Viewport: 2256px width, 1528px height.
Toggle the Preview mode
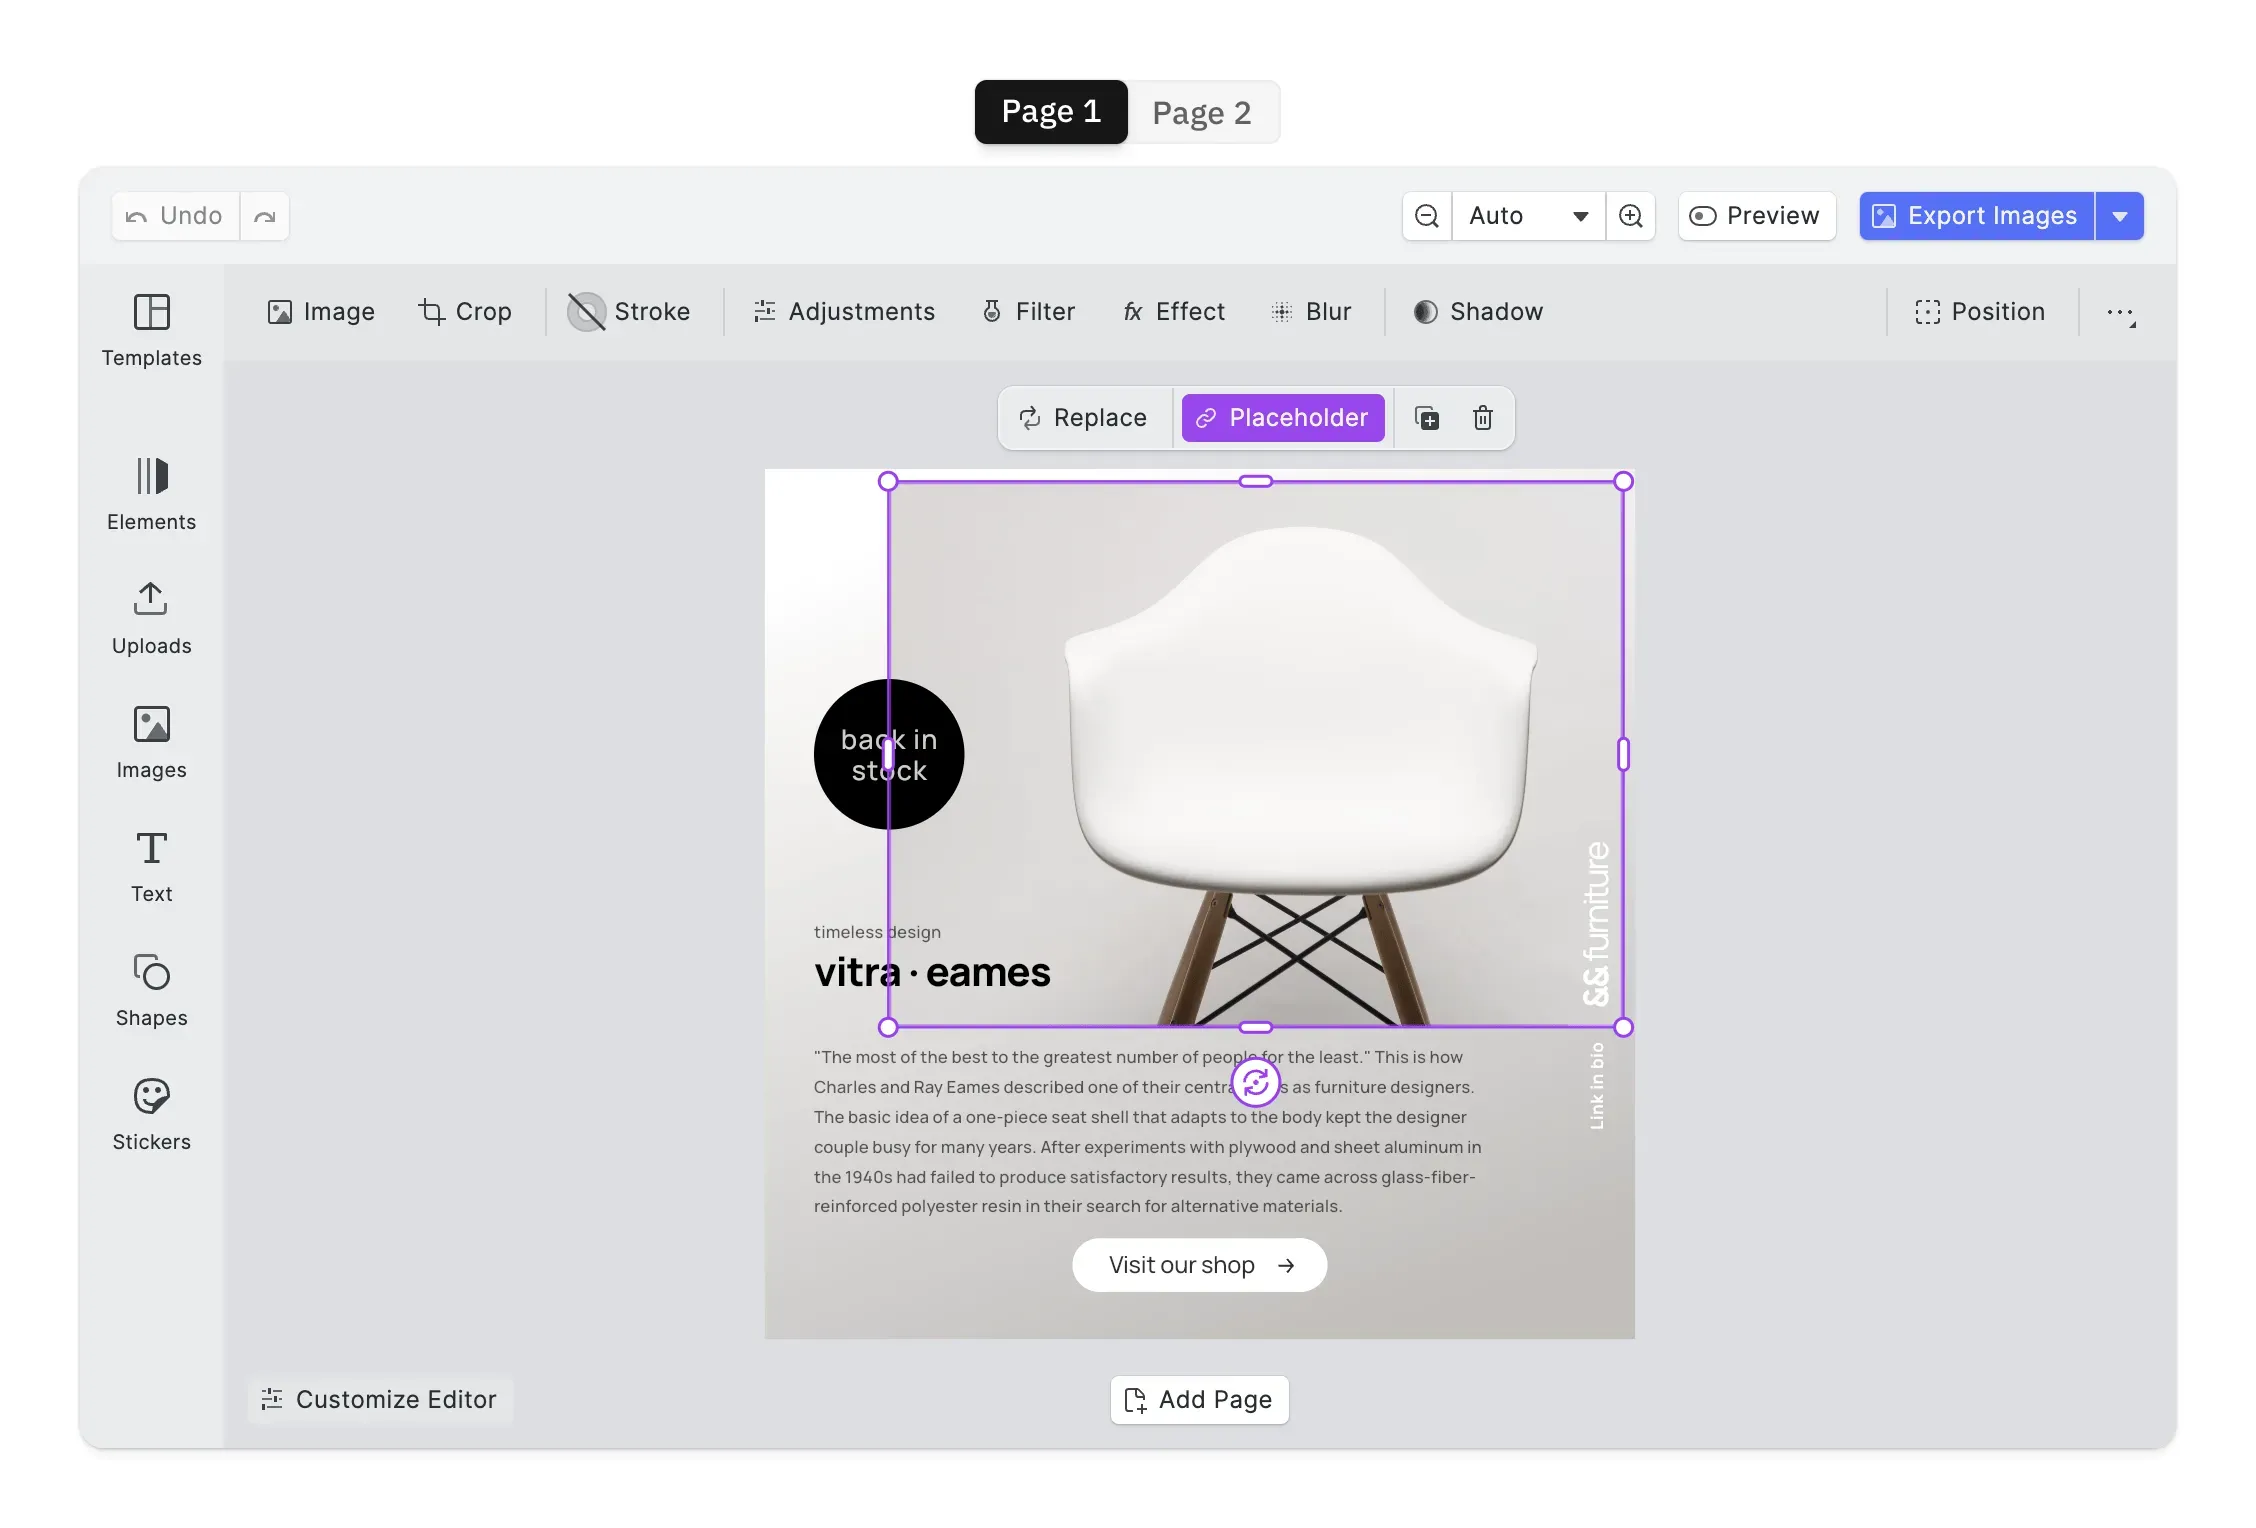click(1756, 216)
